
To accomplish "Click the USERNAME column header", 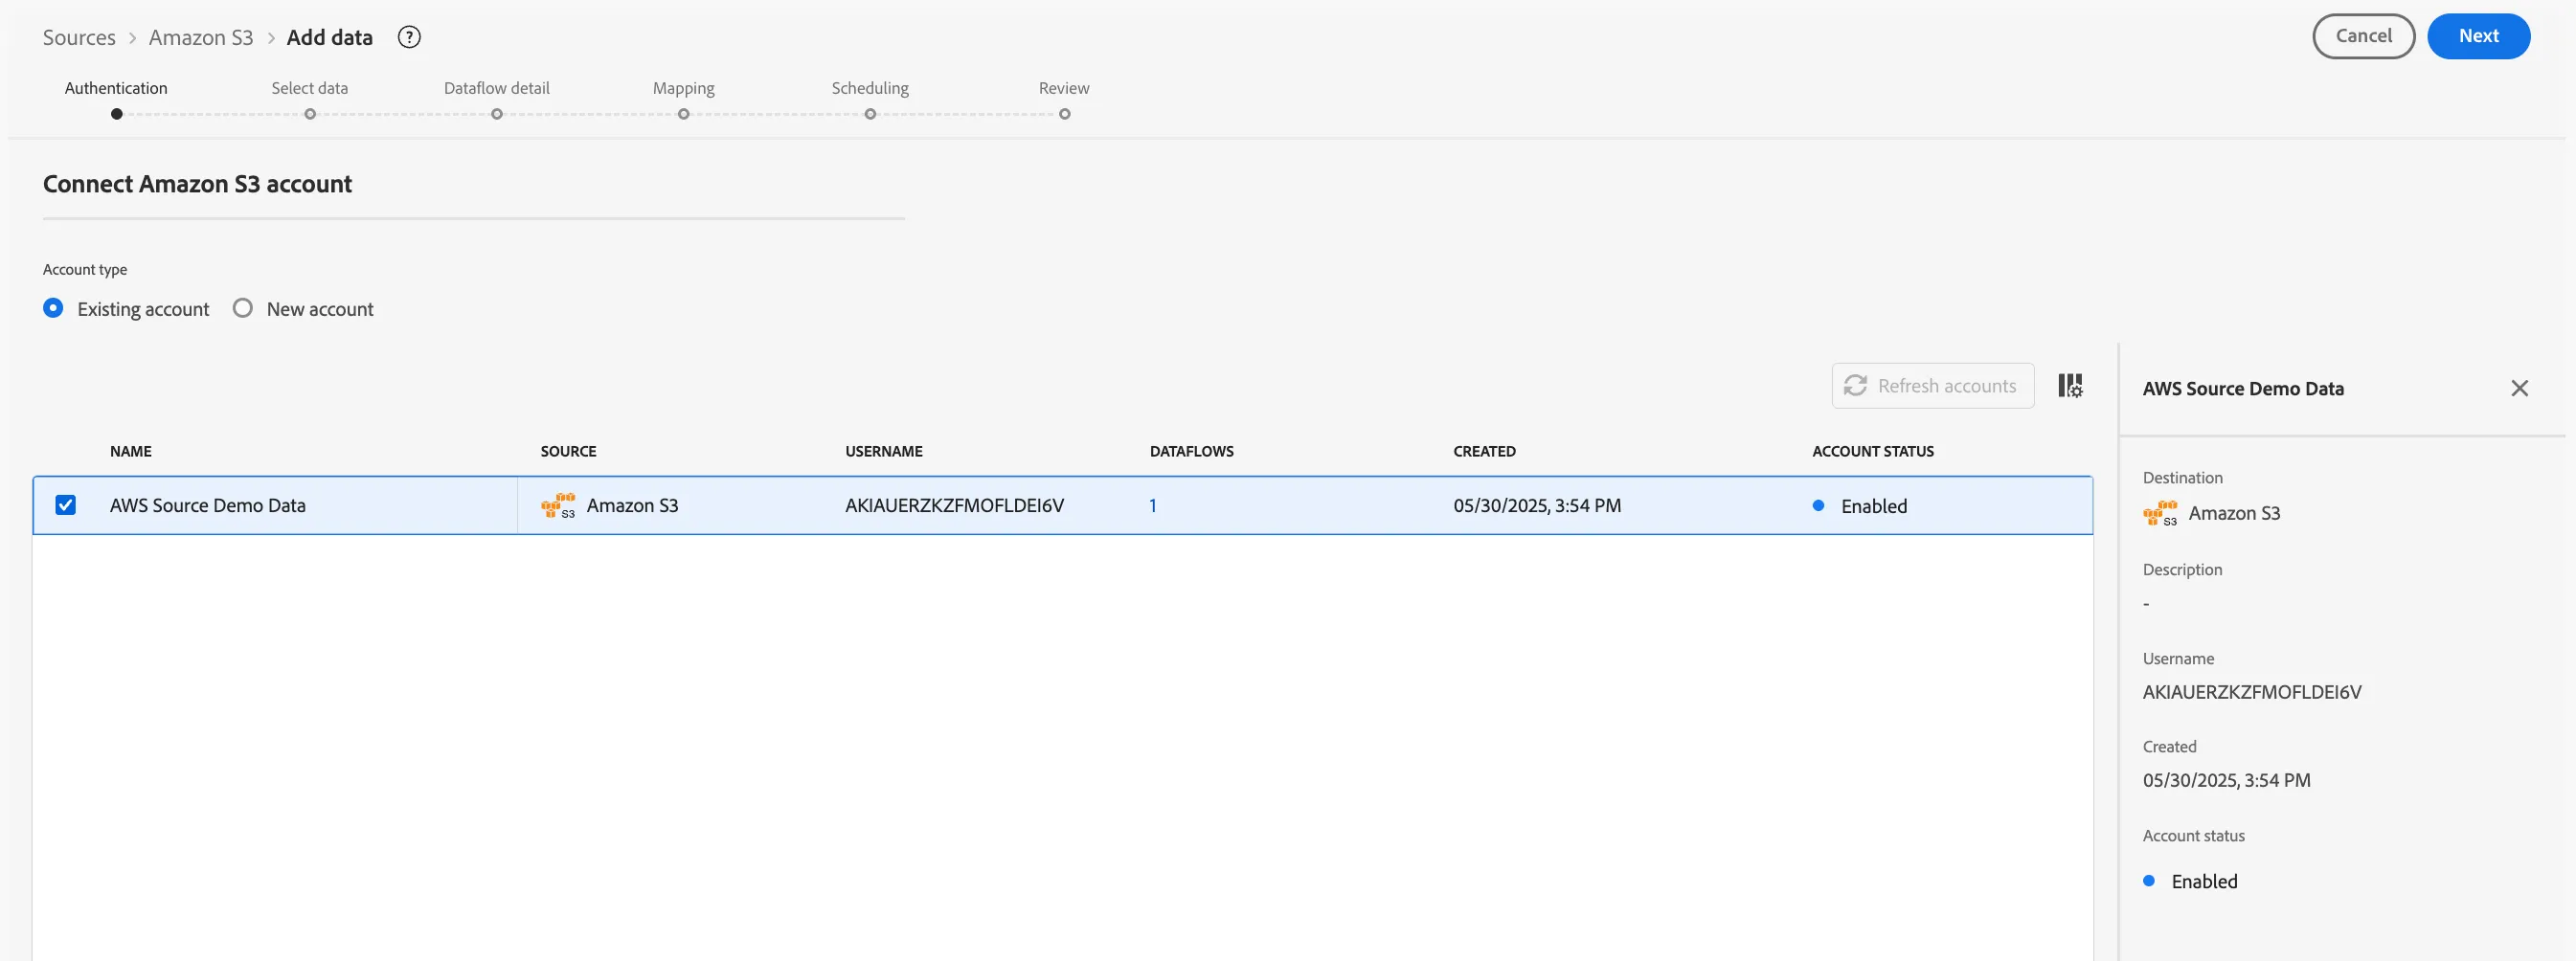I will click(884, 451).
